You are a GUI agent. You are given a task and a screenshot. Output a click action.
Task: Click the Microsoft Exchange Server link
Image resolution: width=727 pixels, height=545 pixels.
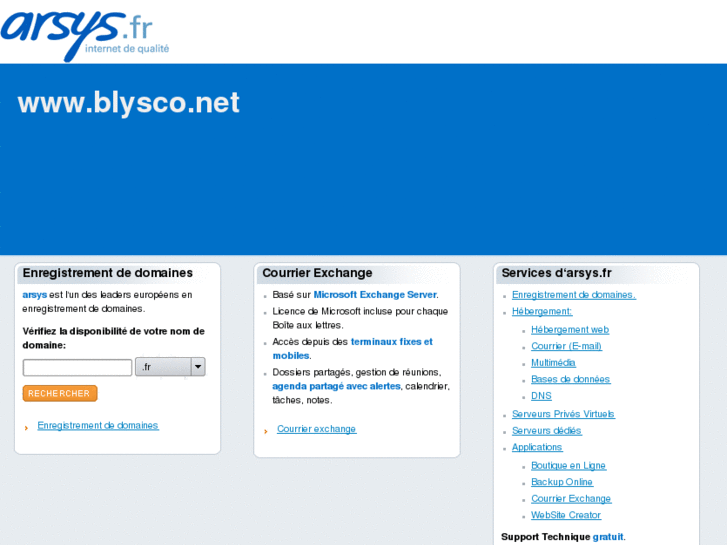(375, 295)
